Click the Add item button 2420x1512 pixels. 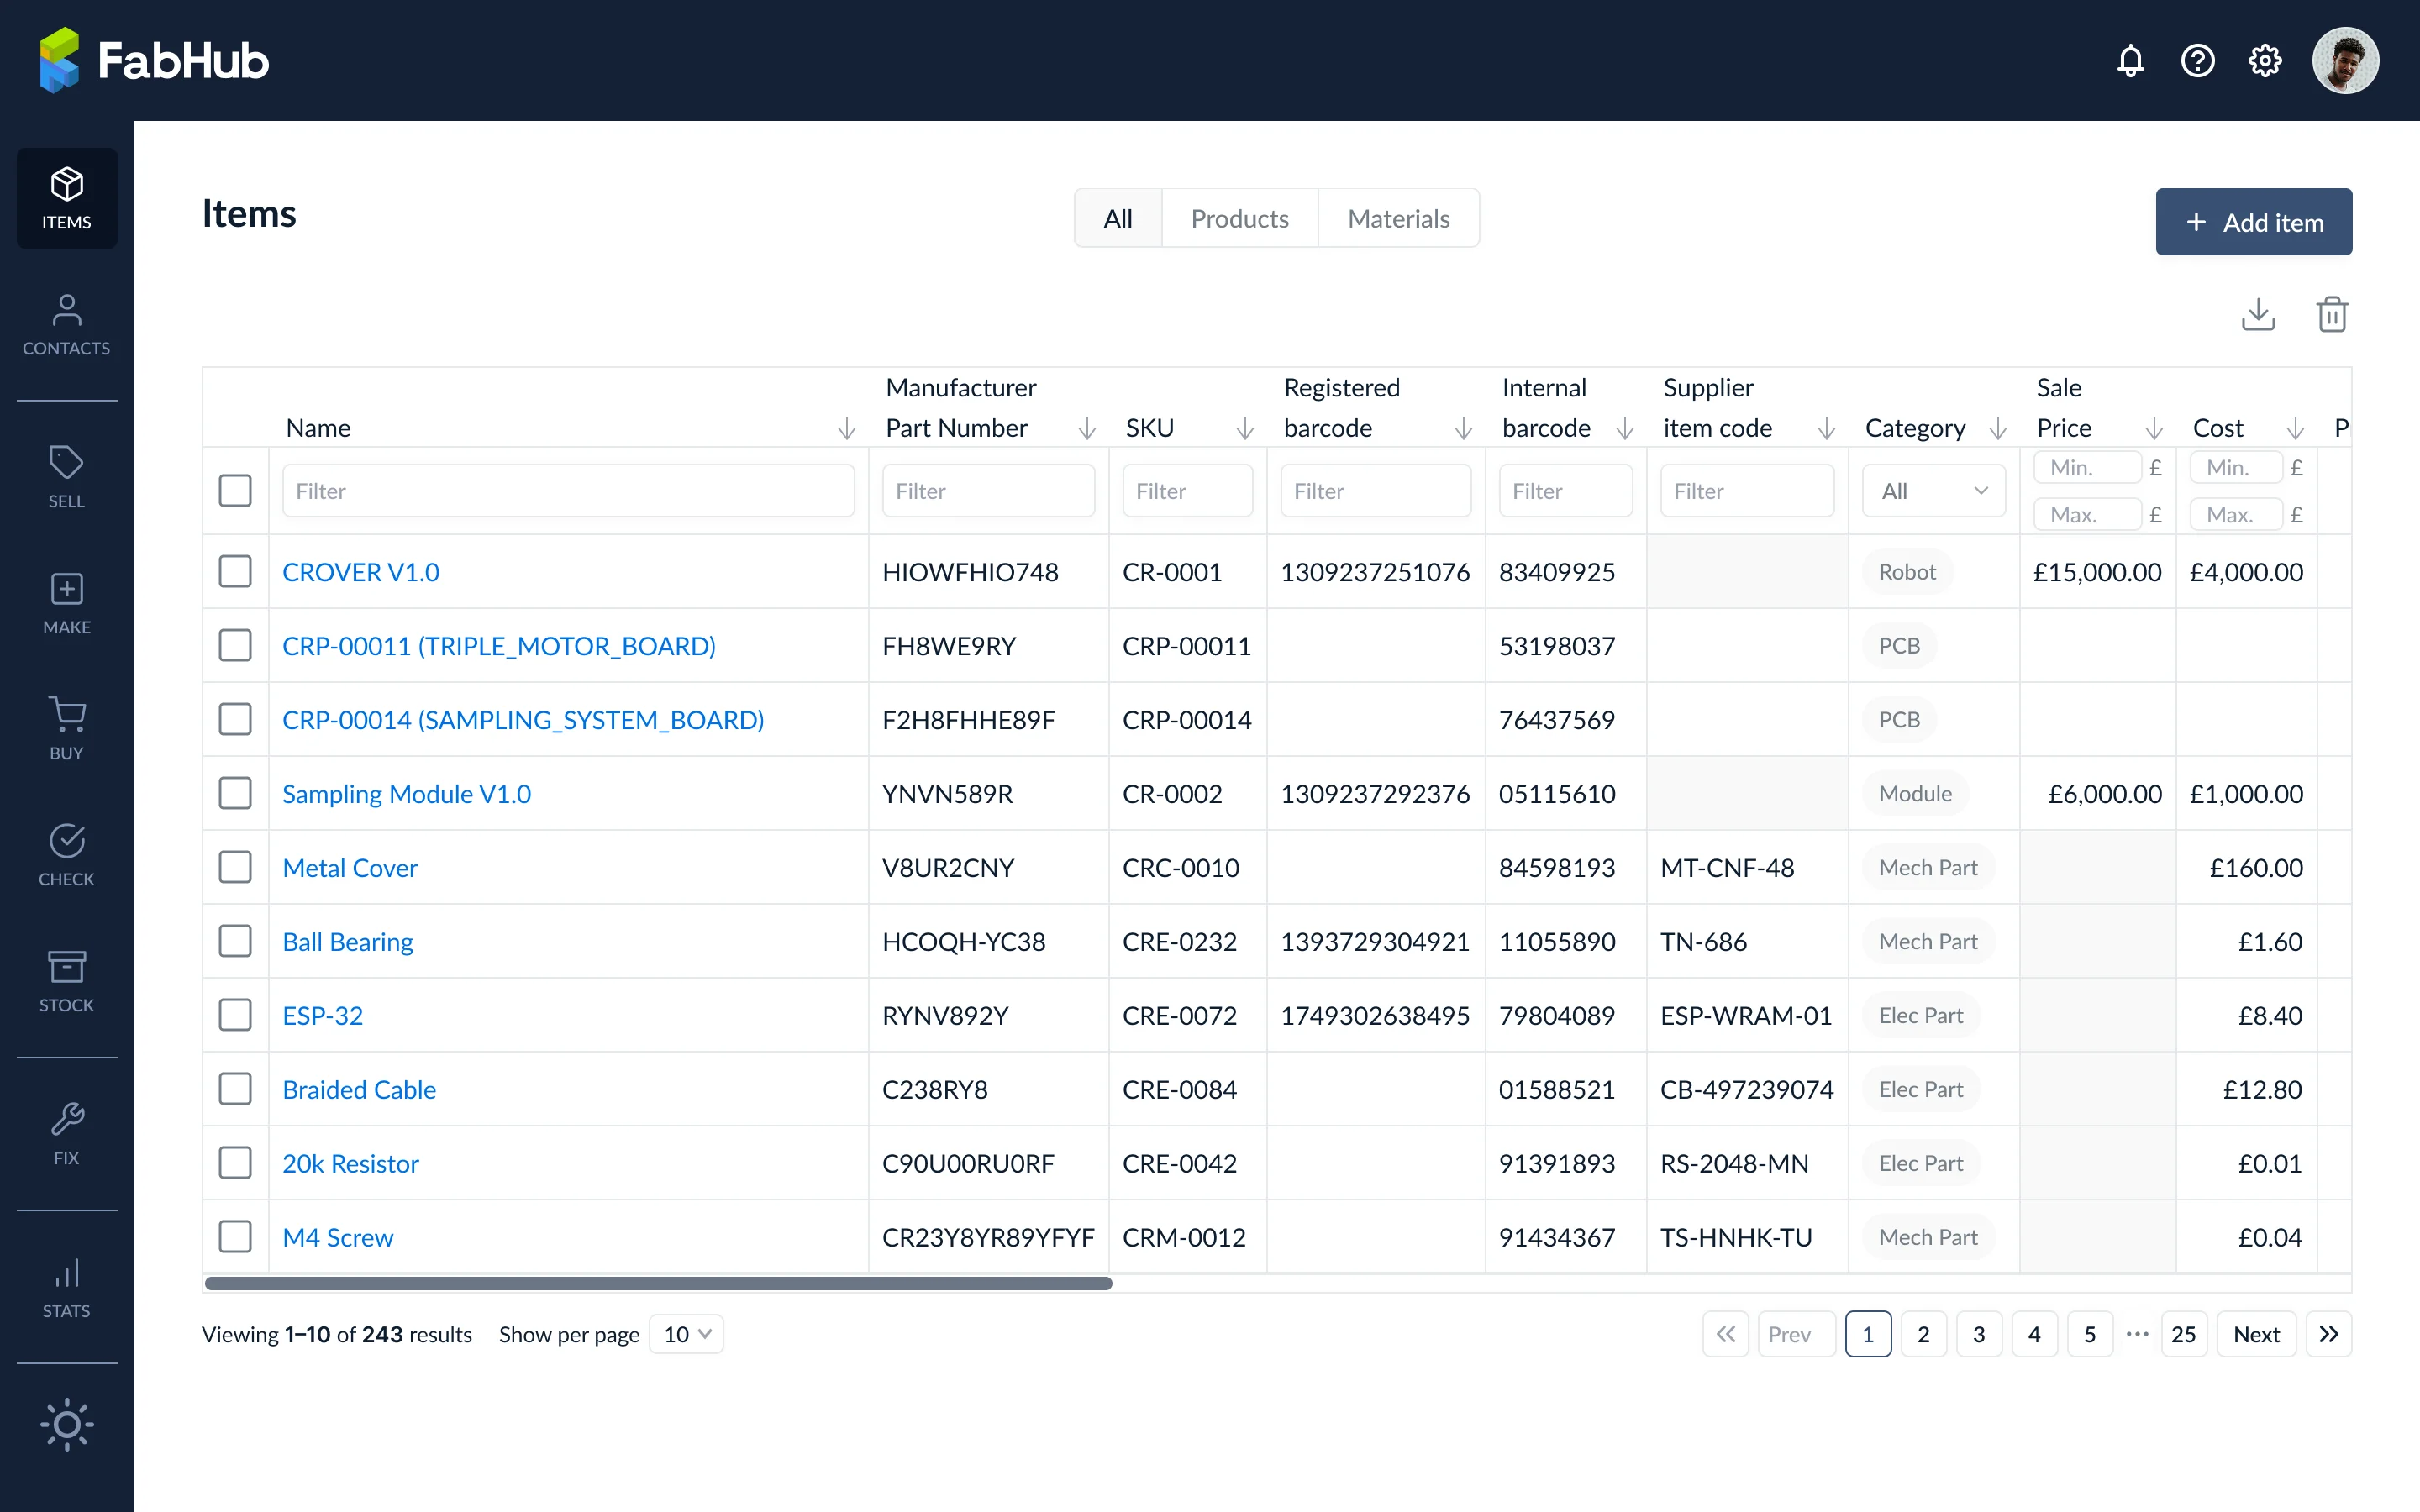click(2254, 222)
